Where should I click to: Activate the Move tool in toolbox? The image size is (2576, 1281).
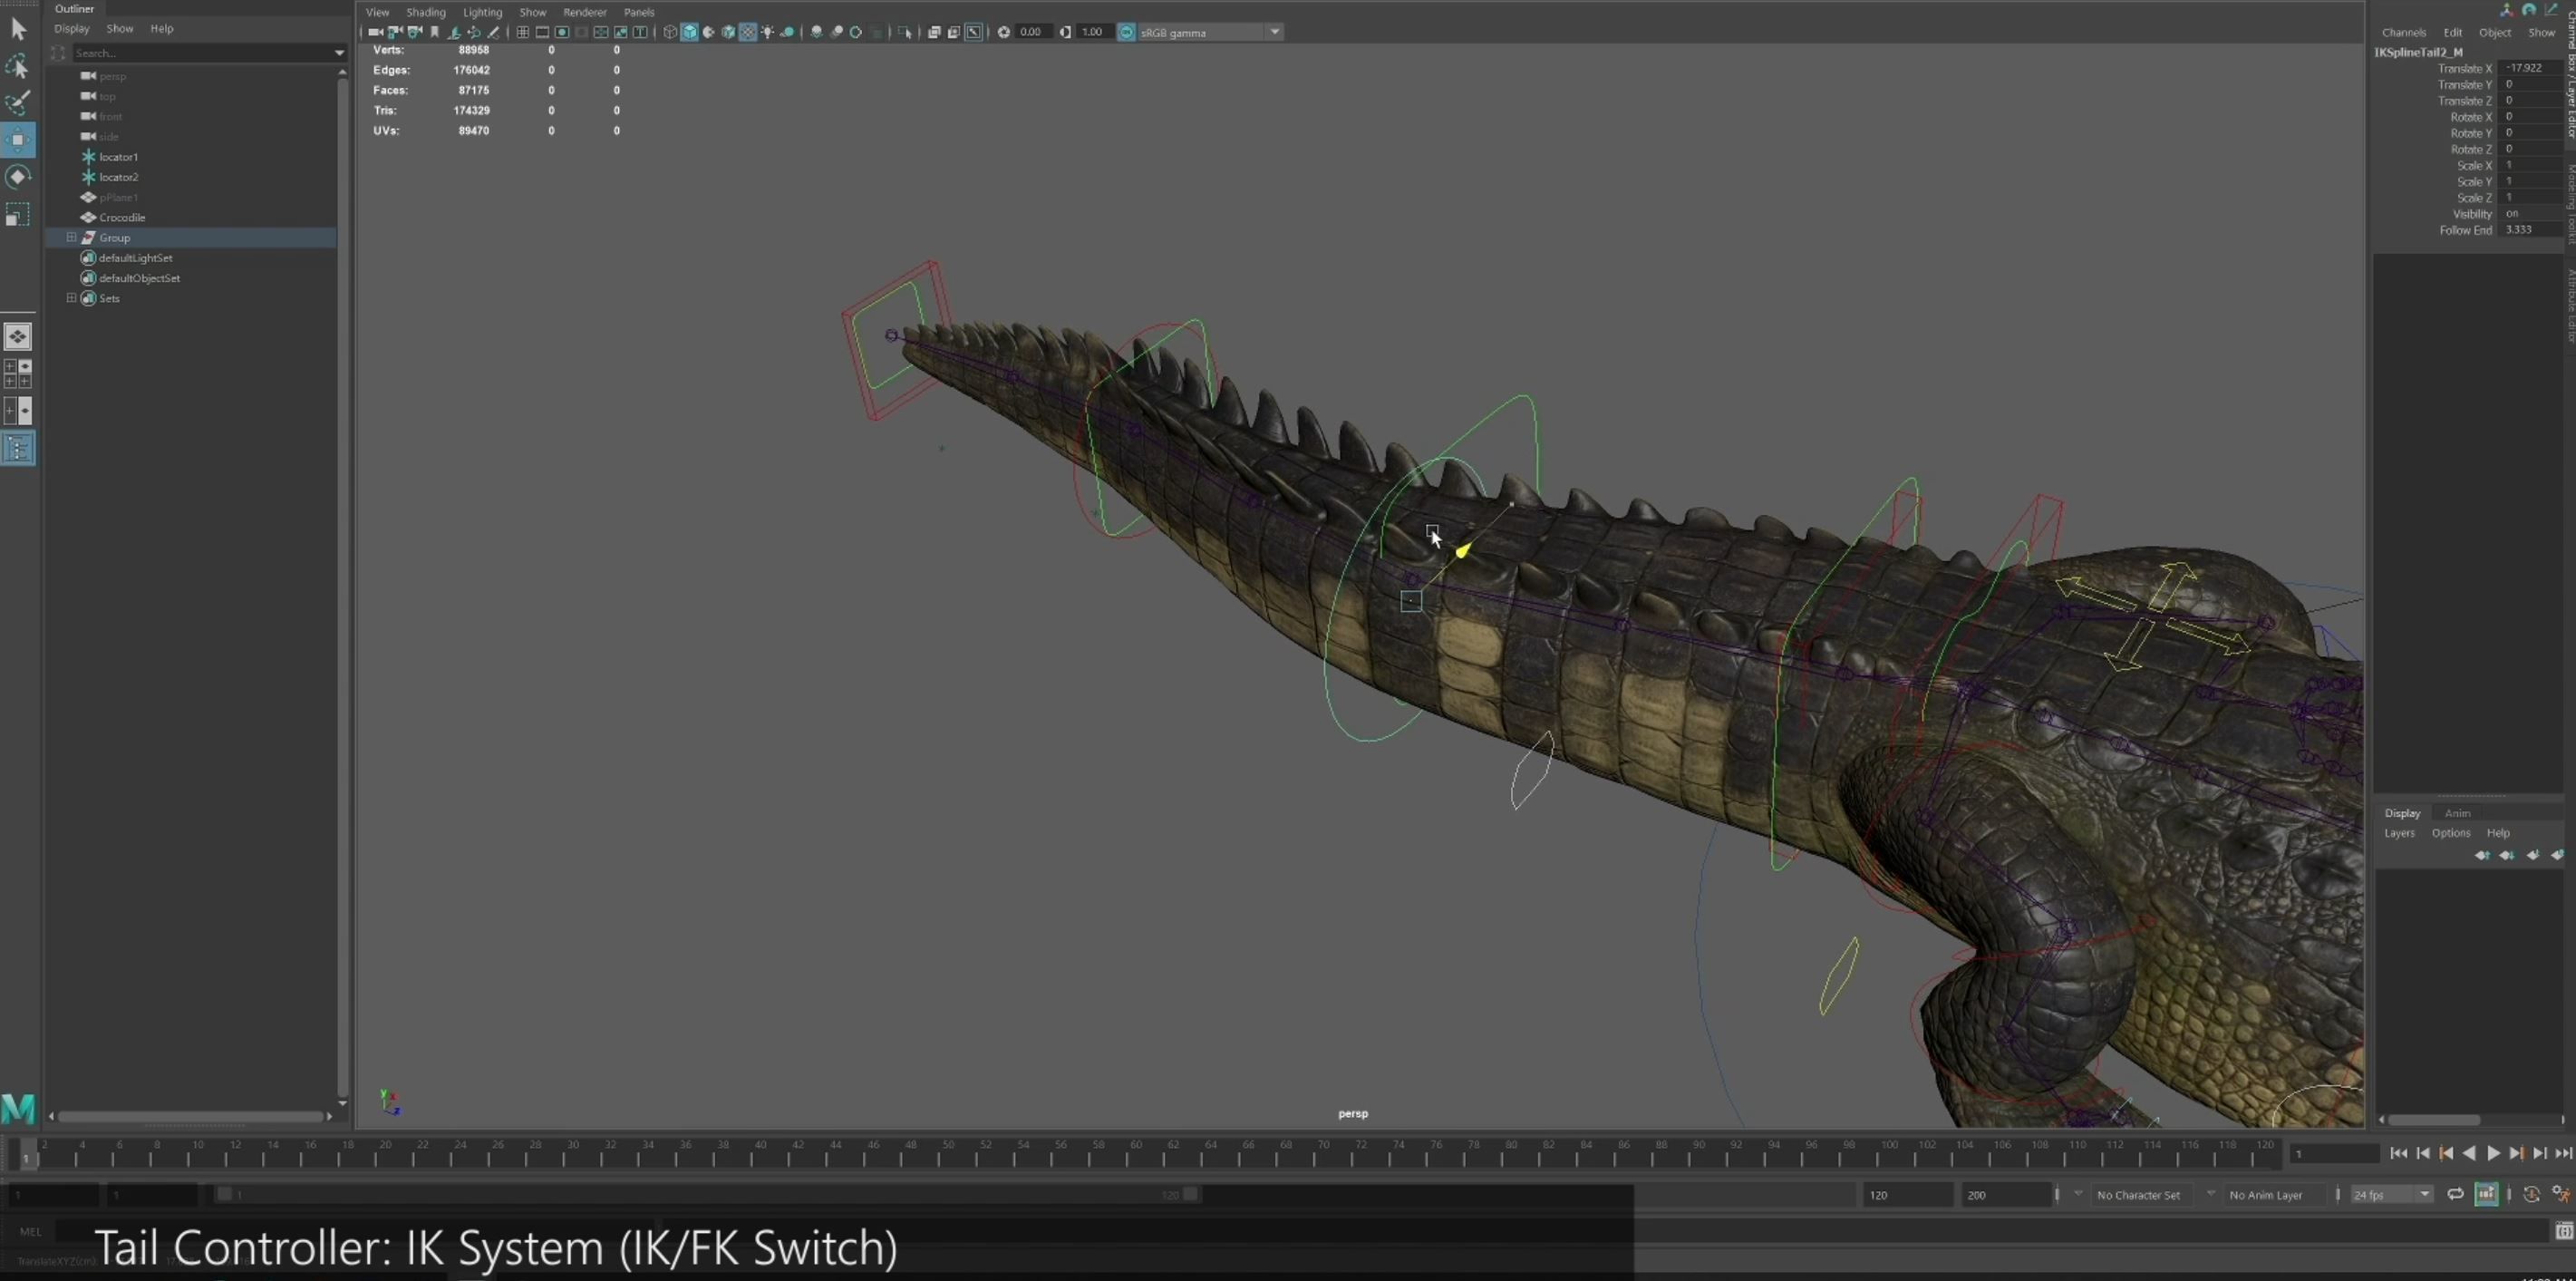[x=18, y=140]
